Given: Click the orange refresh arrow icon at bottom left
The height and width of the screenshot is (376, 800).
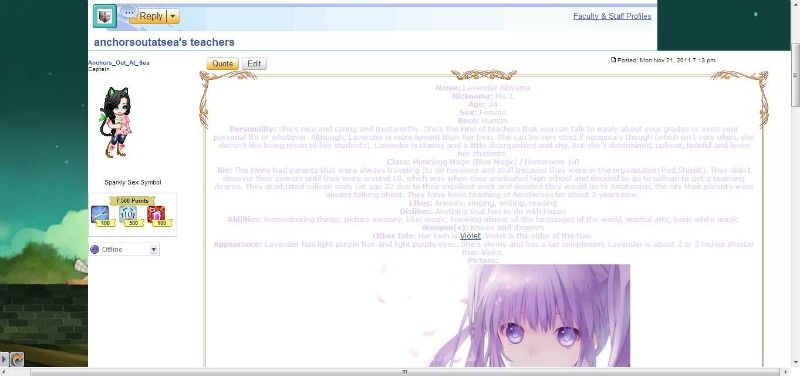Looking at the screenshot, I should click(x=17, y=360).
